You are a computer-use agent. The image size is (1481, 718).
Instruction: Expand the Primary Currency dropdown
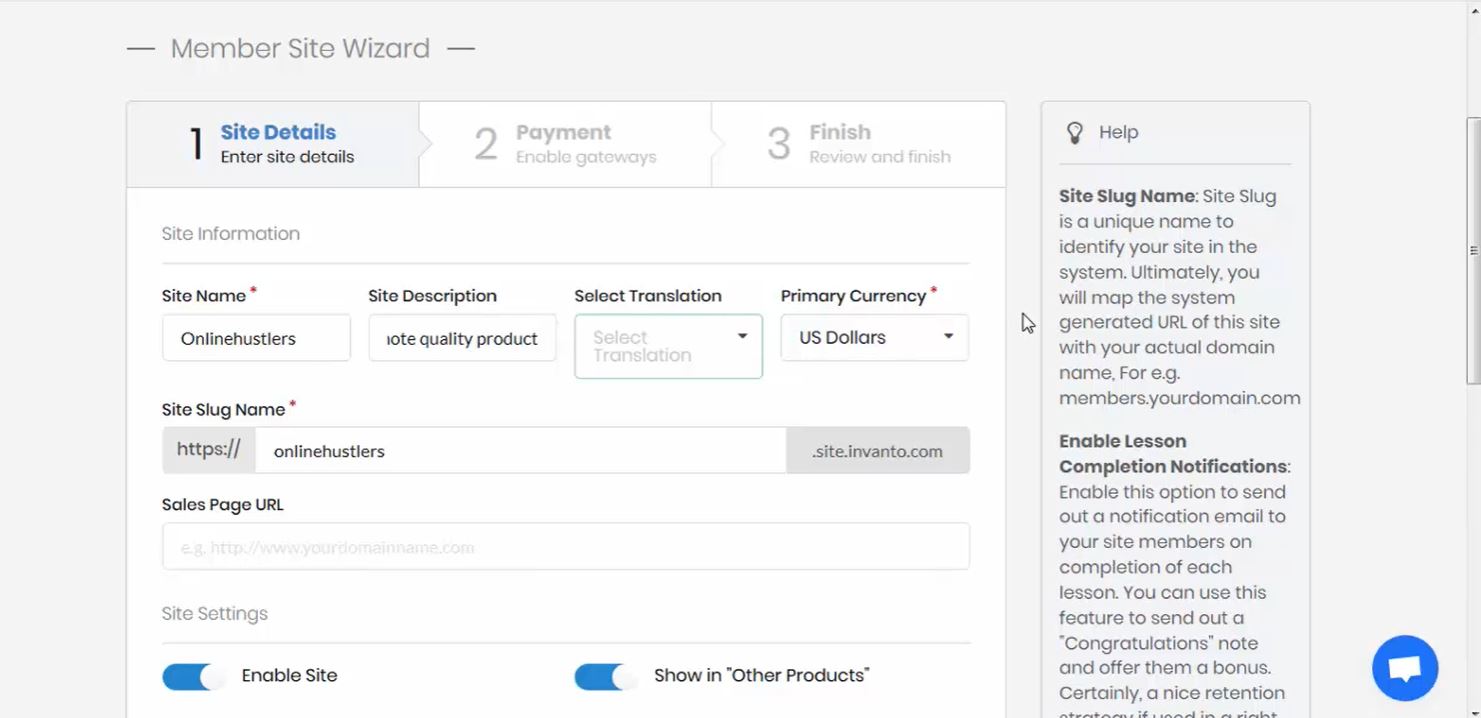point(874,338)
